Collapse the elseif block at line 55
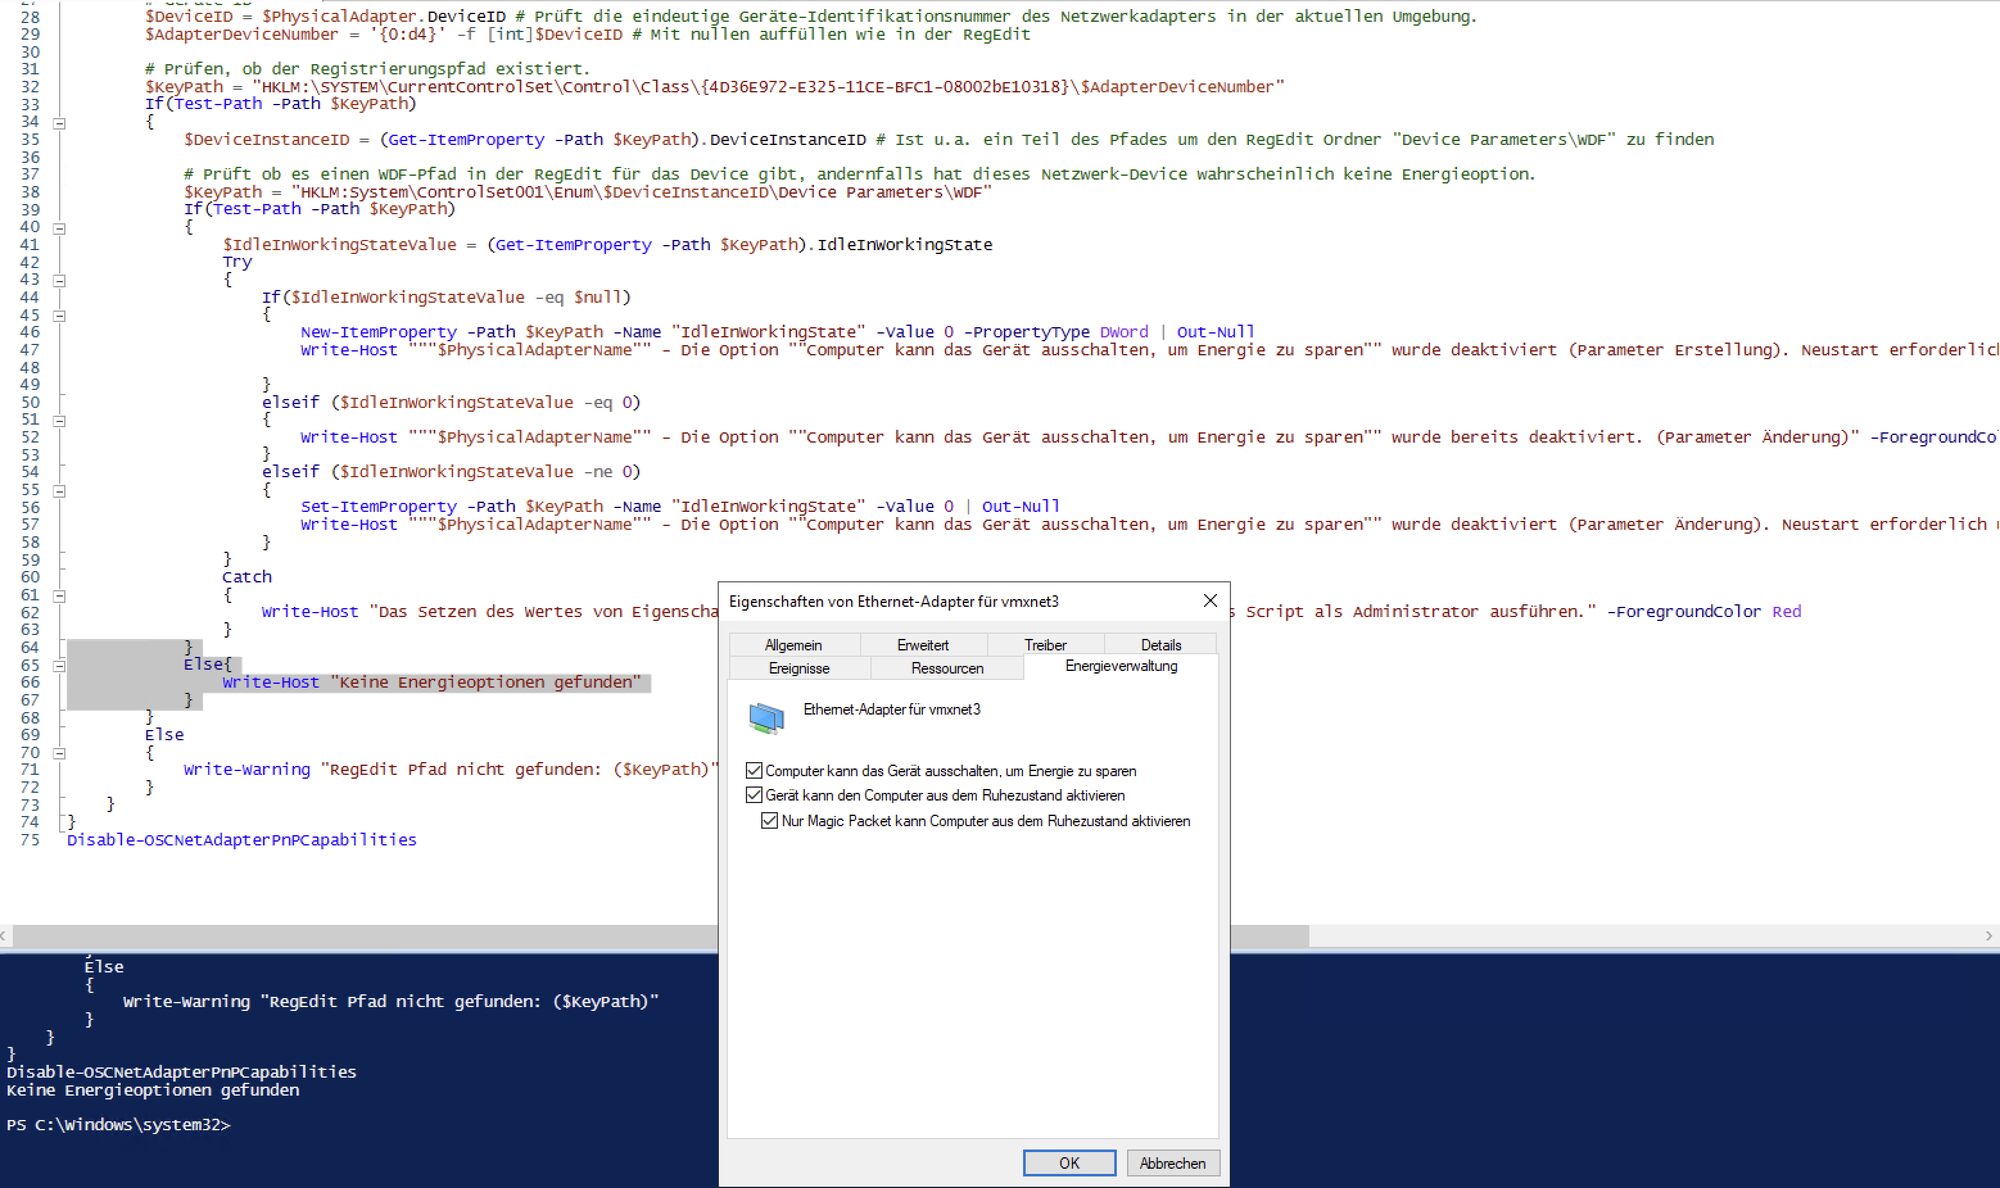This screenshot has width=2000, height=1188. click(x=59, y=491)
